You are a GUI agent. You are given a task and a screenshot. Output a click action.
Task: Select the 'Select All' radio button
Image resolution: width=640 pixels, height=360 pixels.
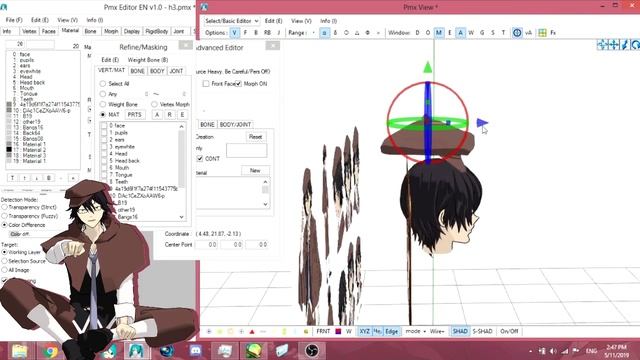pyautogui.click(x=103, y=84)
